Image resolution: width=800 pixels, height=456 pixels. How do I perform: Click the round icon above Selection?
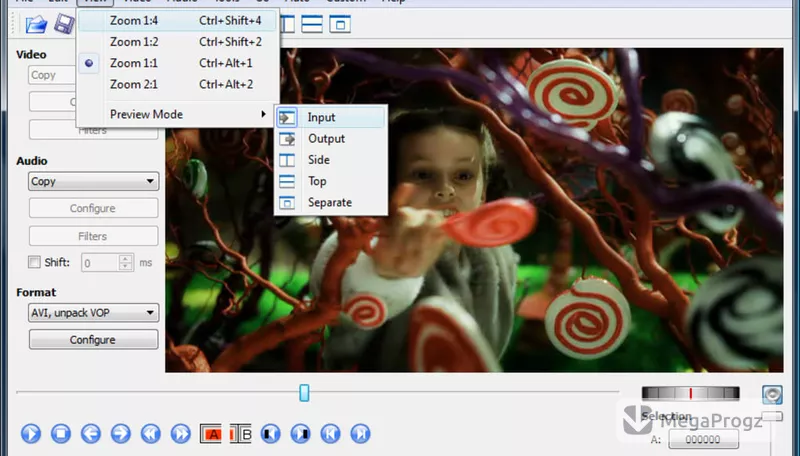pos(772,394)
